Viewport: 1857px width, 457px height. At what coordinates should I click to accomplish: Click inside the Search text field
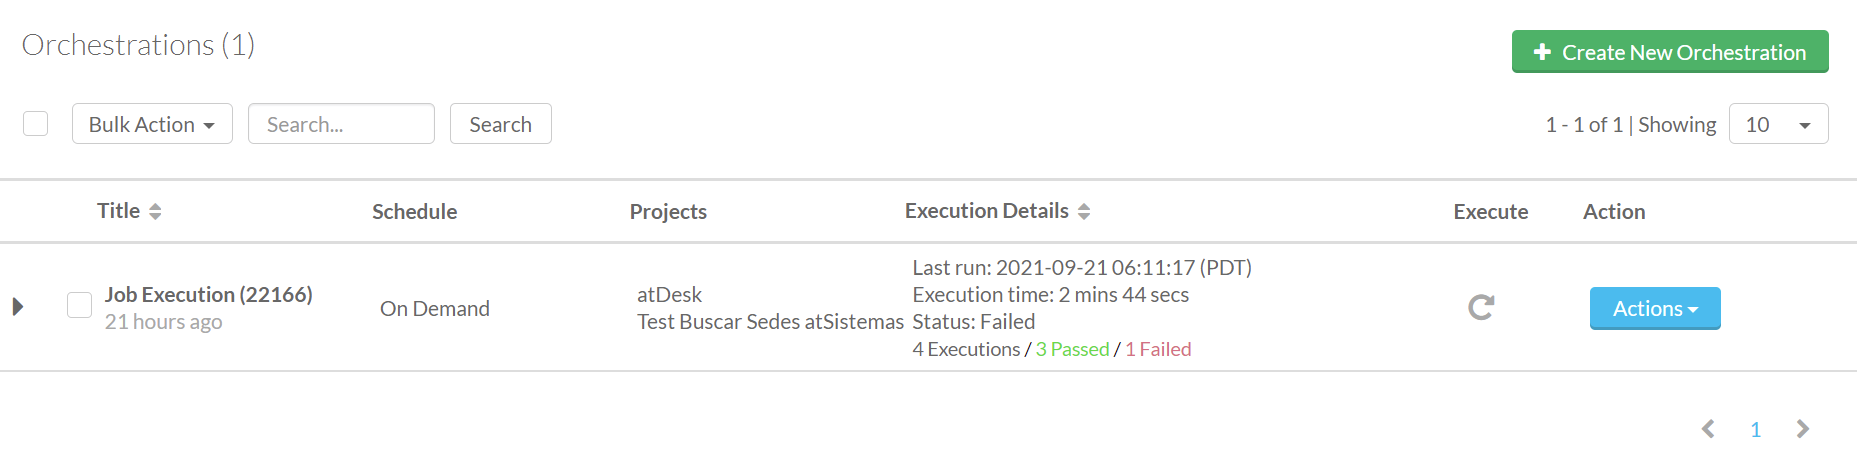click(x=341, y=124)
